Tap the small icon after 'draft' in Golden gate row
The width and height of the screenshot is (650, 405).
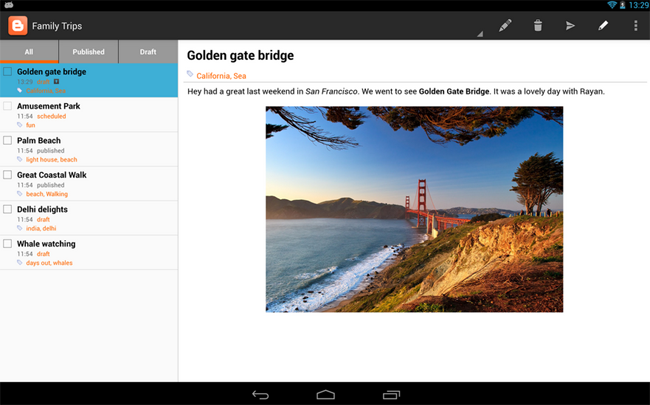click(56, 82)
